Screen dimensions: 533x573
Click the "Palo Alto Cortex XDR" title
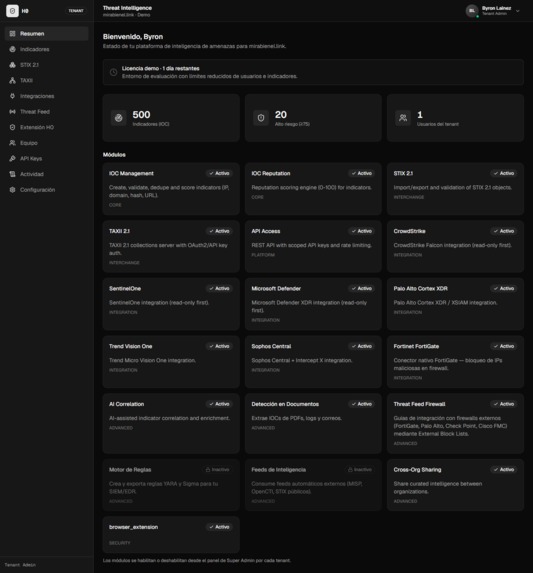click(420, 289)
